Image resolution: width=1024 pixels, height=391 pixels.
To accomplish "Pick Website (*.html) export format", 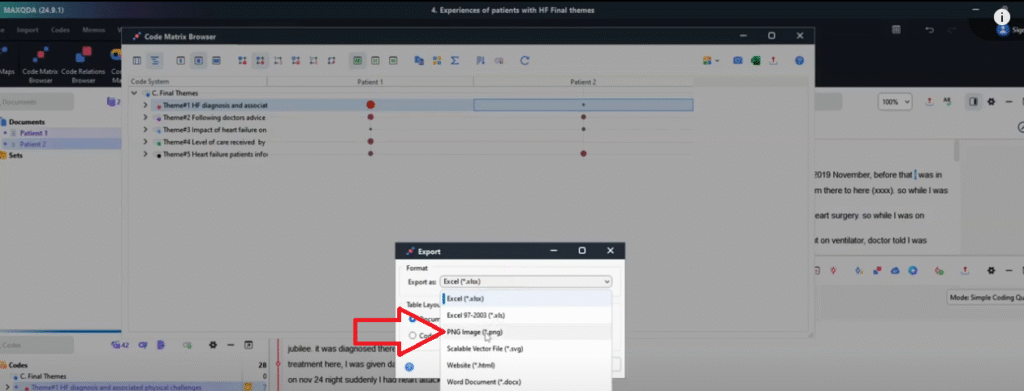I will pos(470,366).
